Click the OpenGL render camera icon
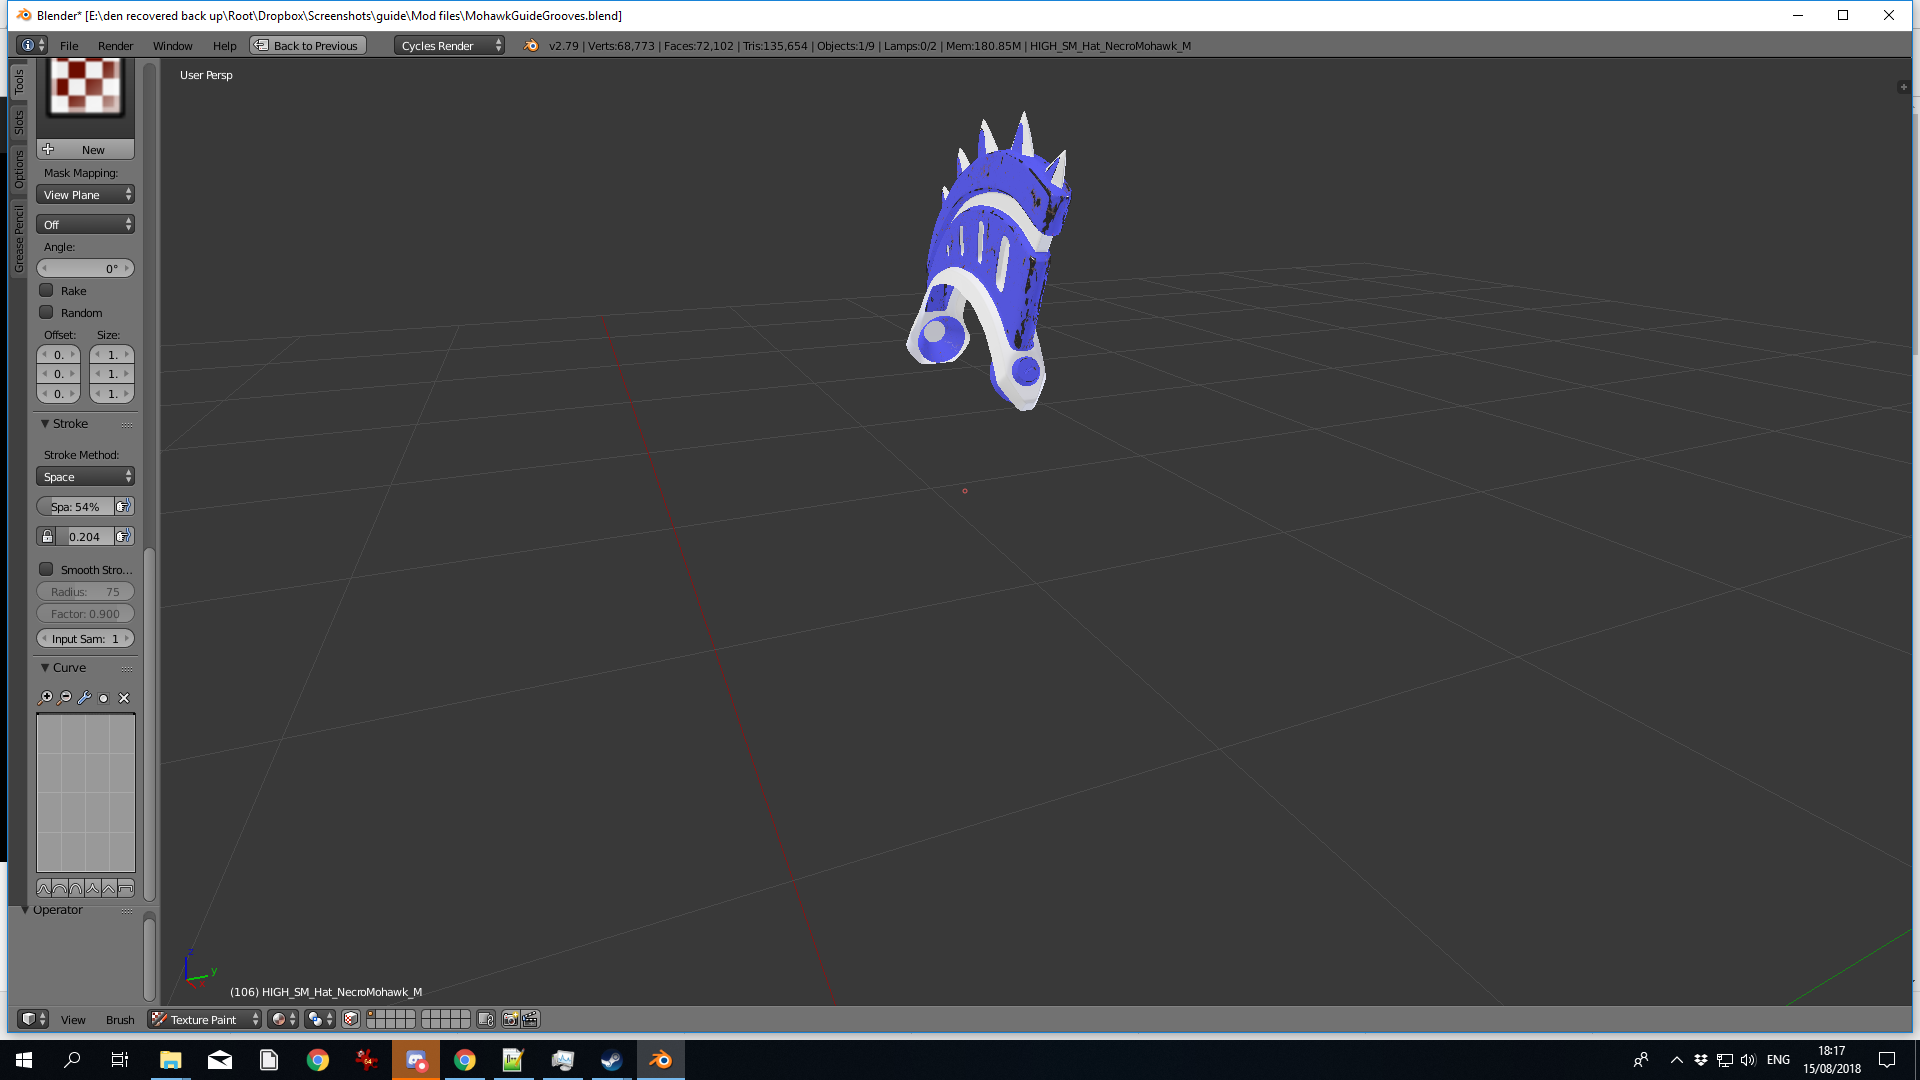1920x1080 pixels. pos(510,1019)
